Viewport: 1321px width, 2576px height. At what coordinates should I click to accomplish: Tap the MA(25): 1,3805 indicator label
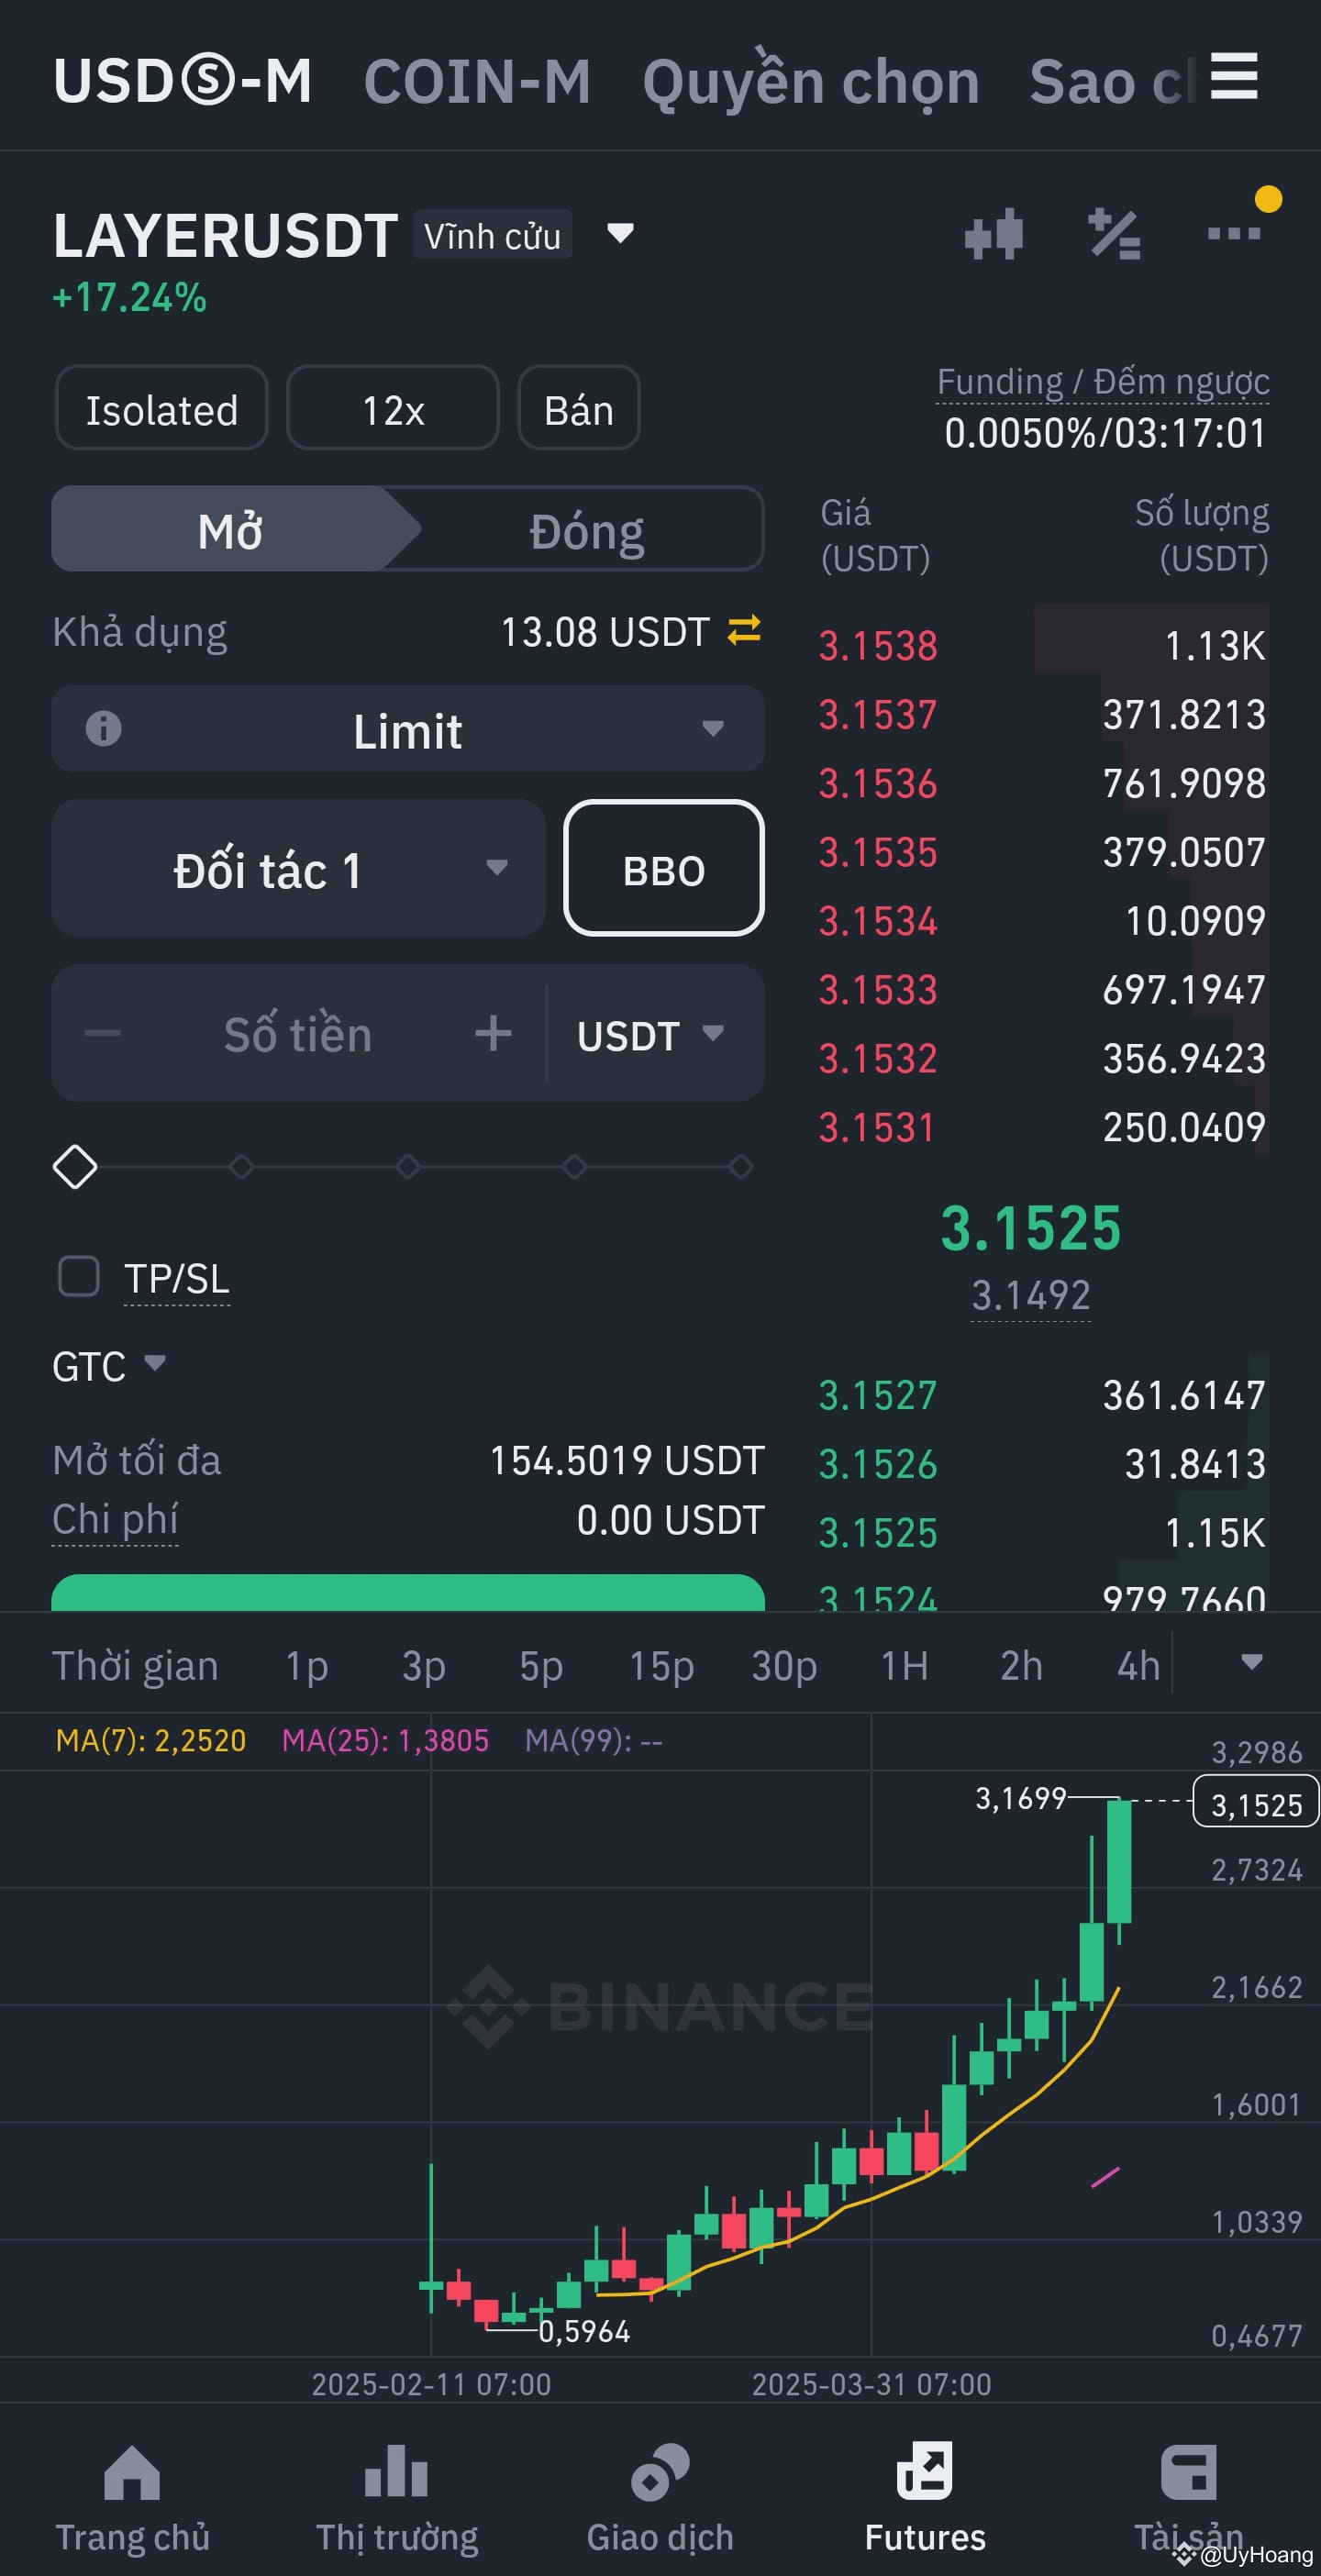click(x=385, y=1741)
